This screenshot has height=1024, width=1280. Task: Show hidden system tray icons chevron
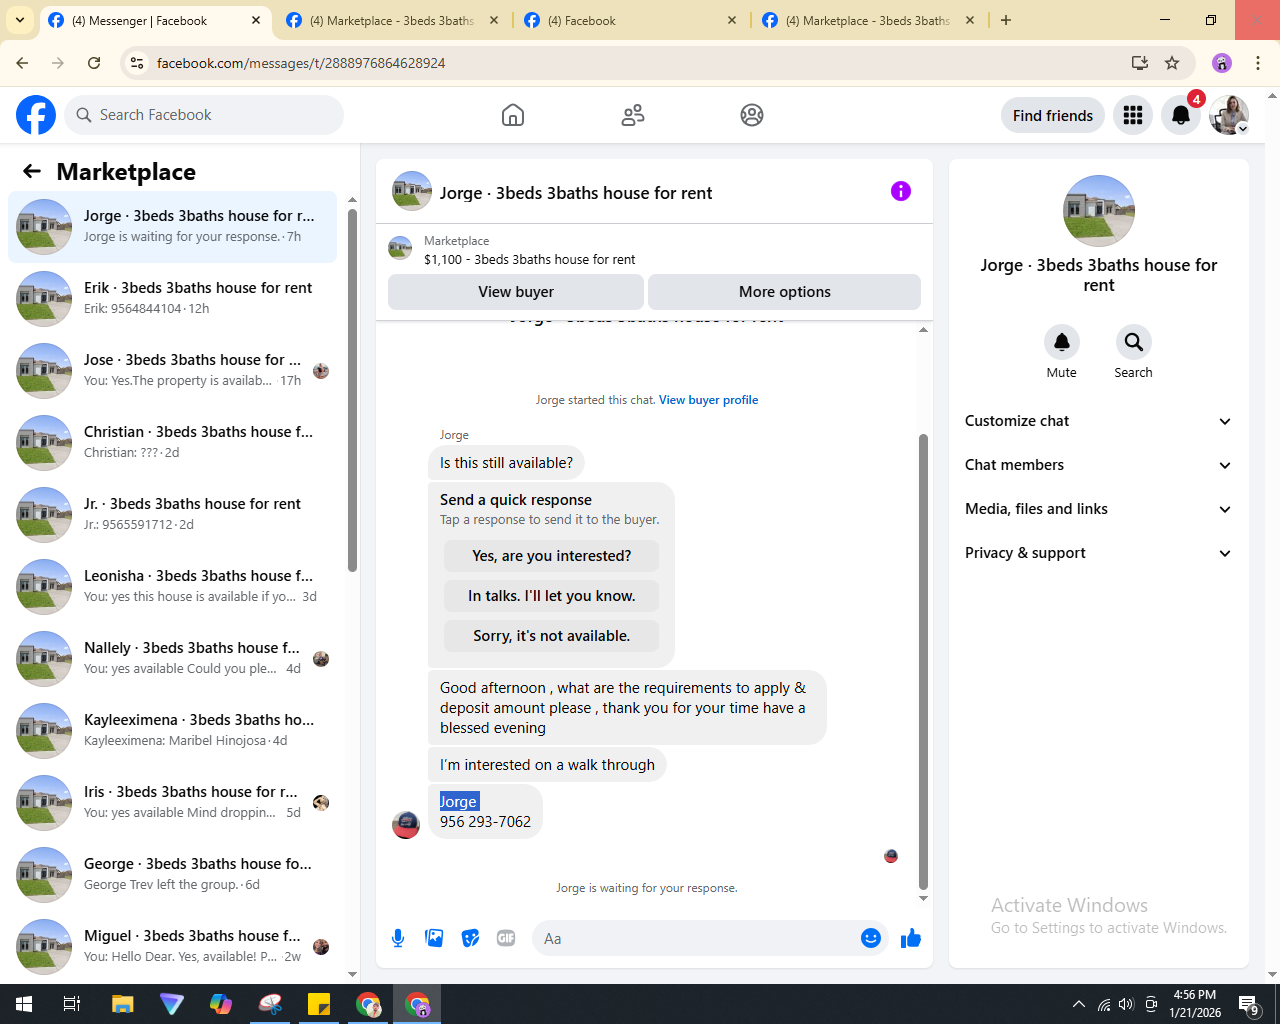pyautogui.click(x=1078, y=1004)
